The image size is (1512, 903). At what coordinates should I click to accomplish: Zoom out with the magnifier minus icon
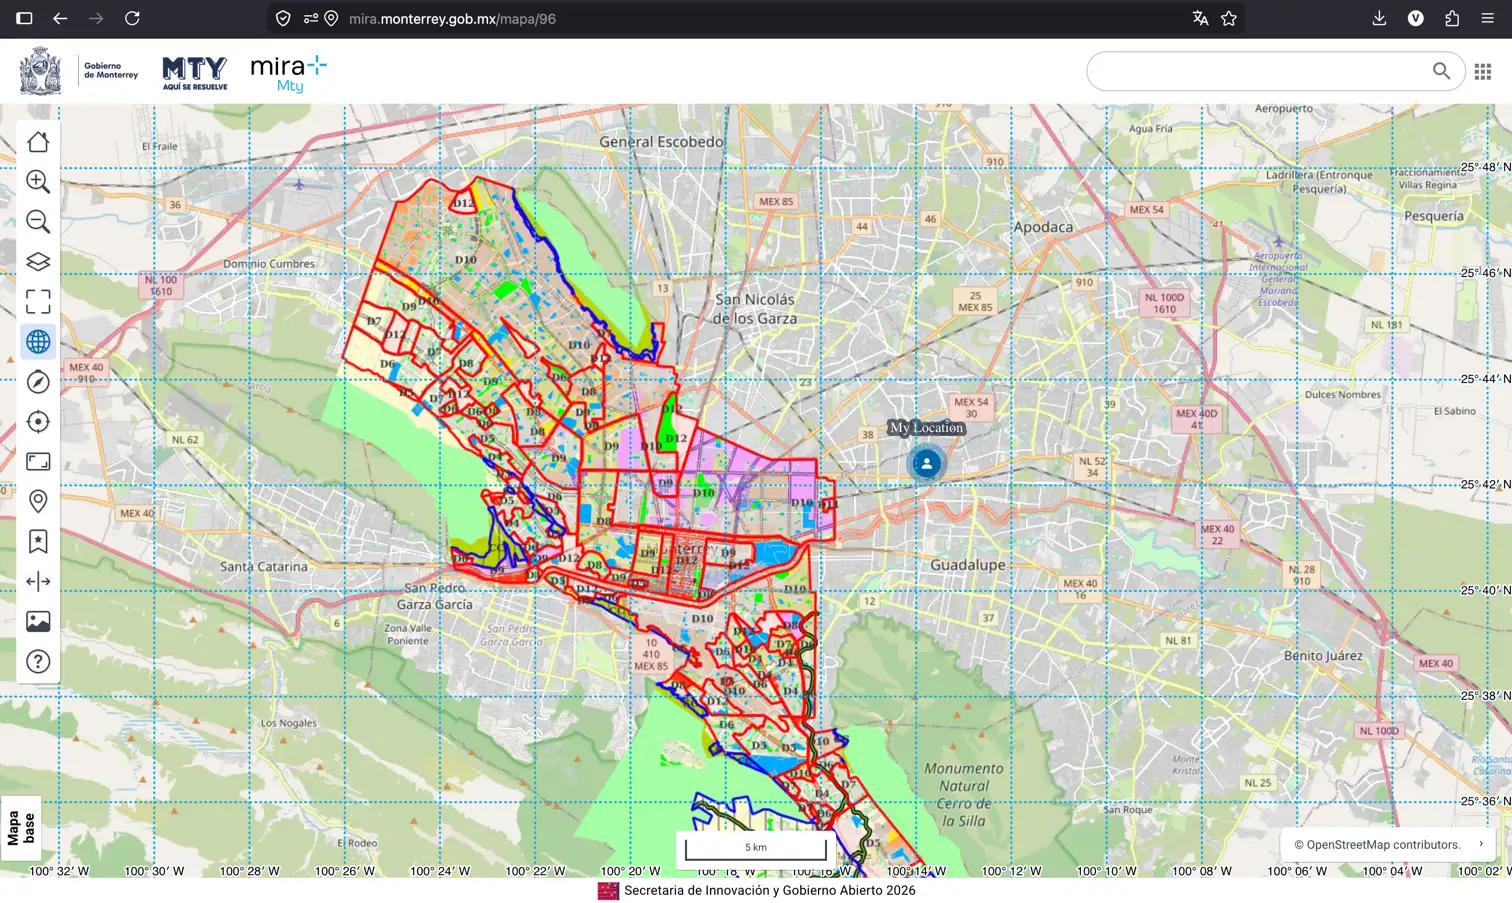tap(38, 222)
